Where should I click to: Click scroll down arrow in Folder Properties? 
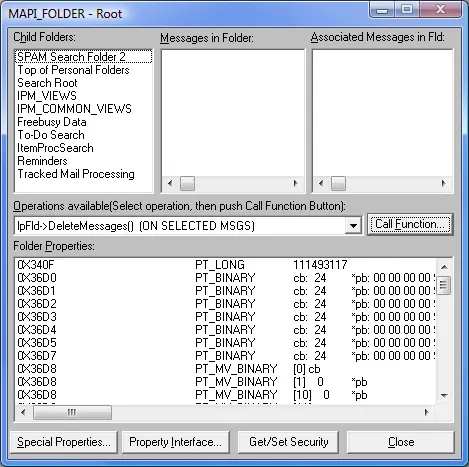click(444, 396)
